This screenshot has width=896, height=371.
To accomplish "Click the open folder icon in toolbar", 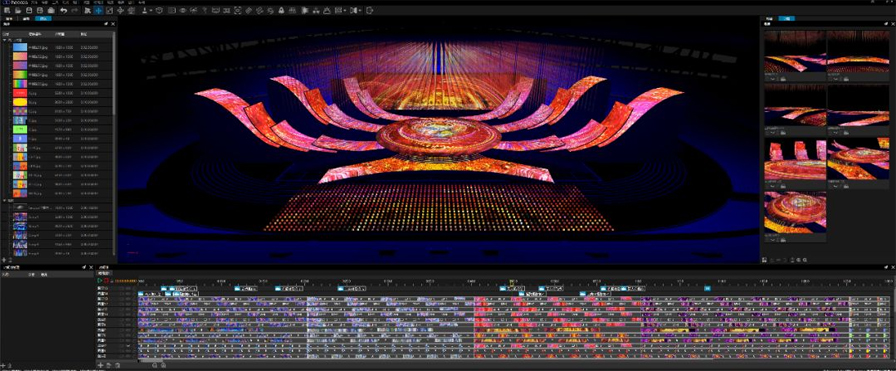I will pyautogui.click(x=17, y=10).
